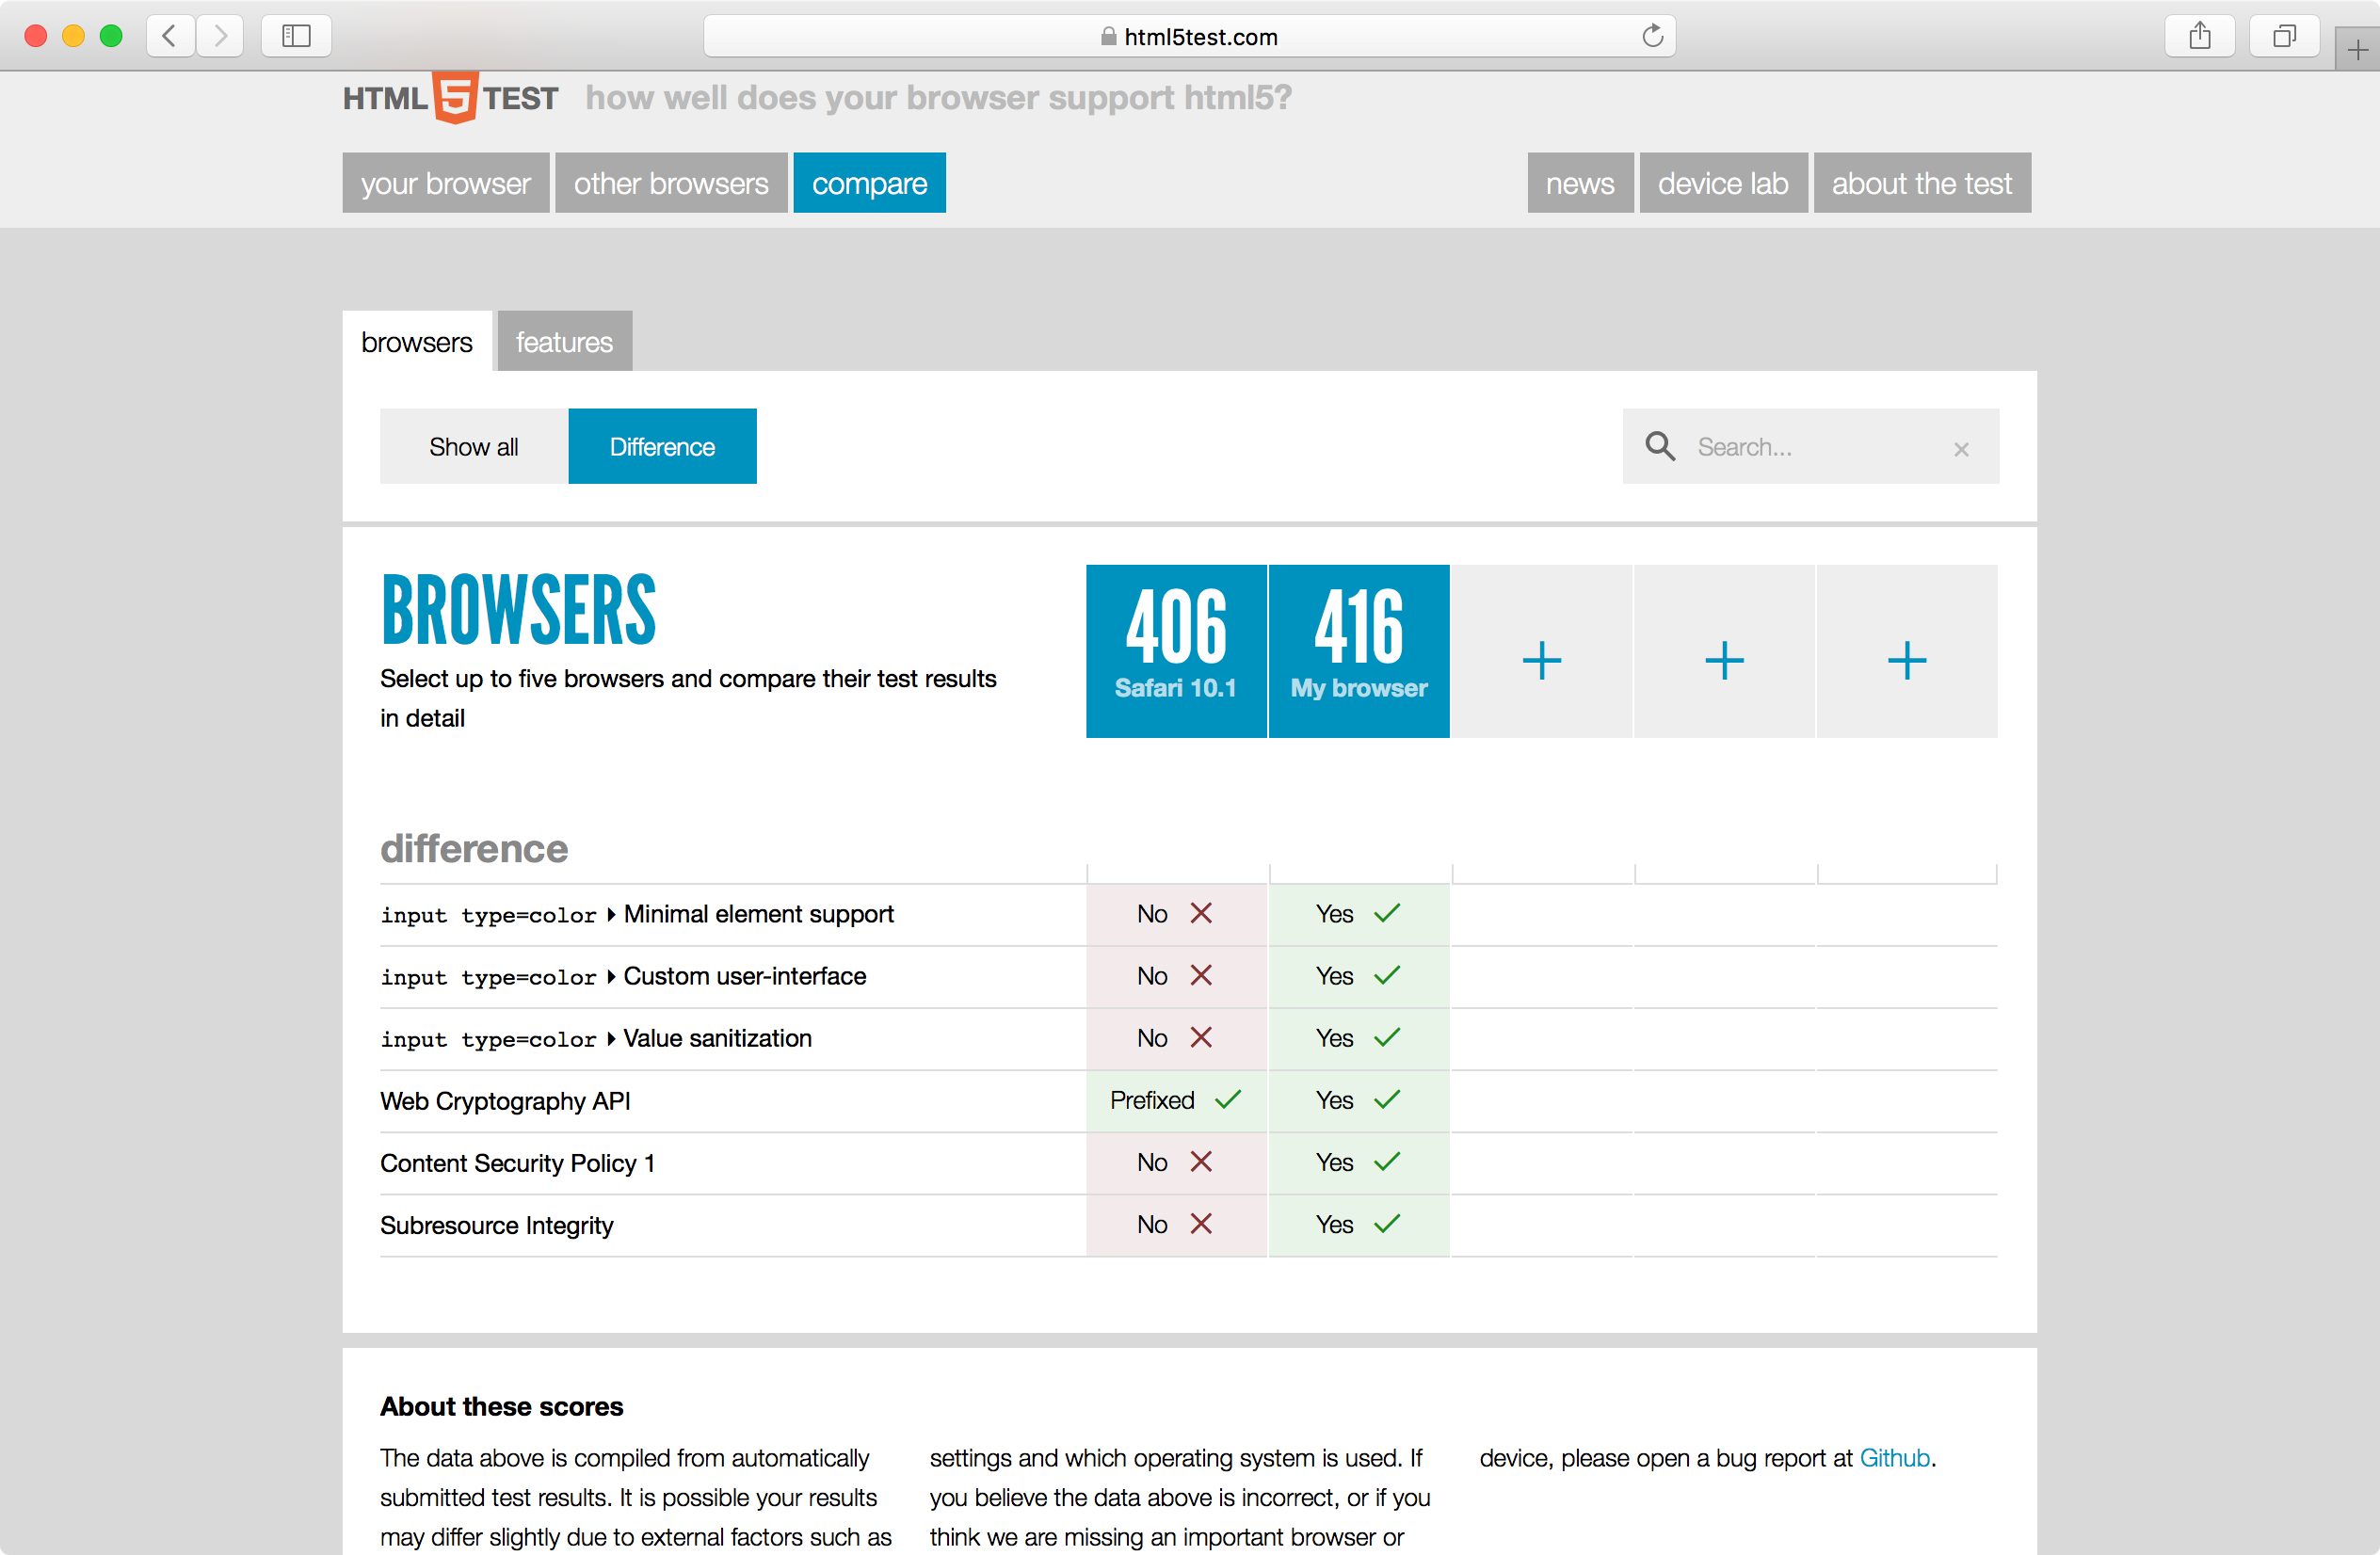
Task: Clear search with the x icon
Action: [1961, 449]
